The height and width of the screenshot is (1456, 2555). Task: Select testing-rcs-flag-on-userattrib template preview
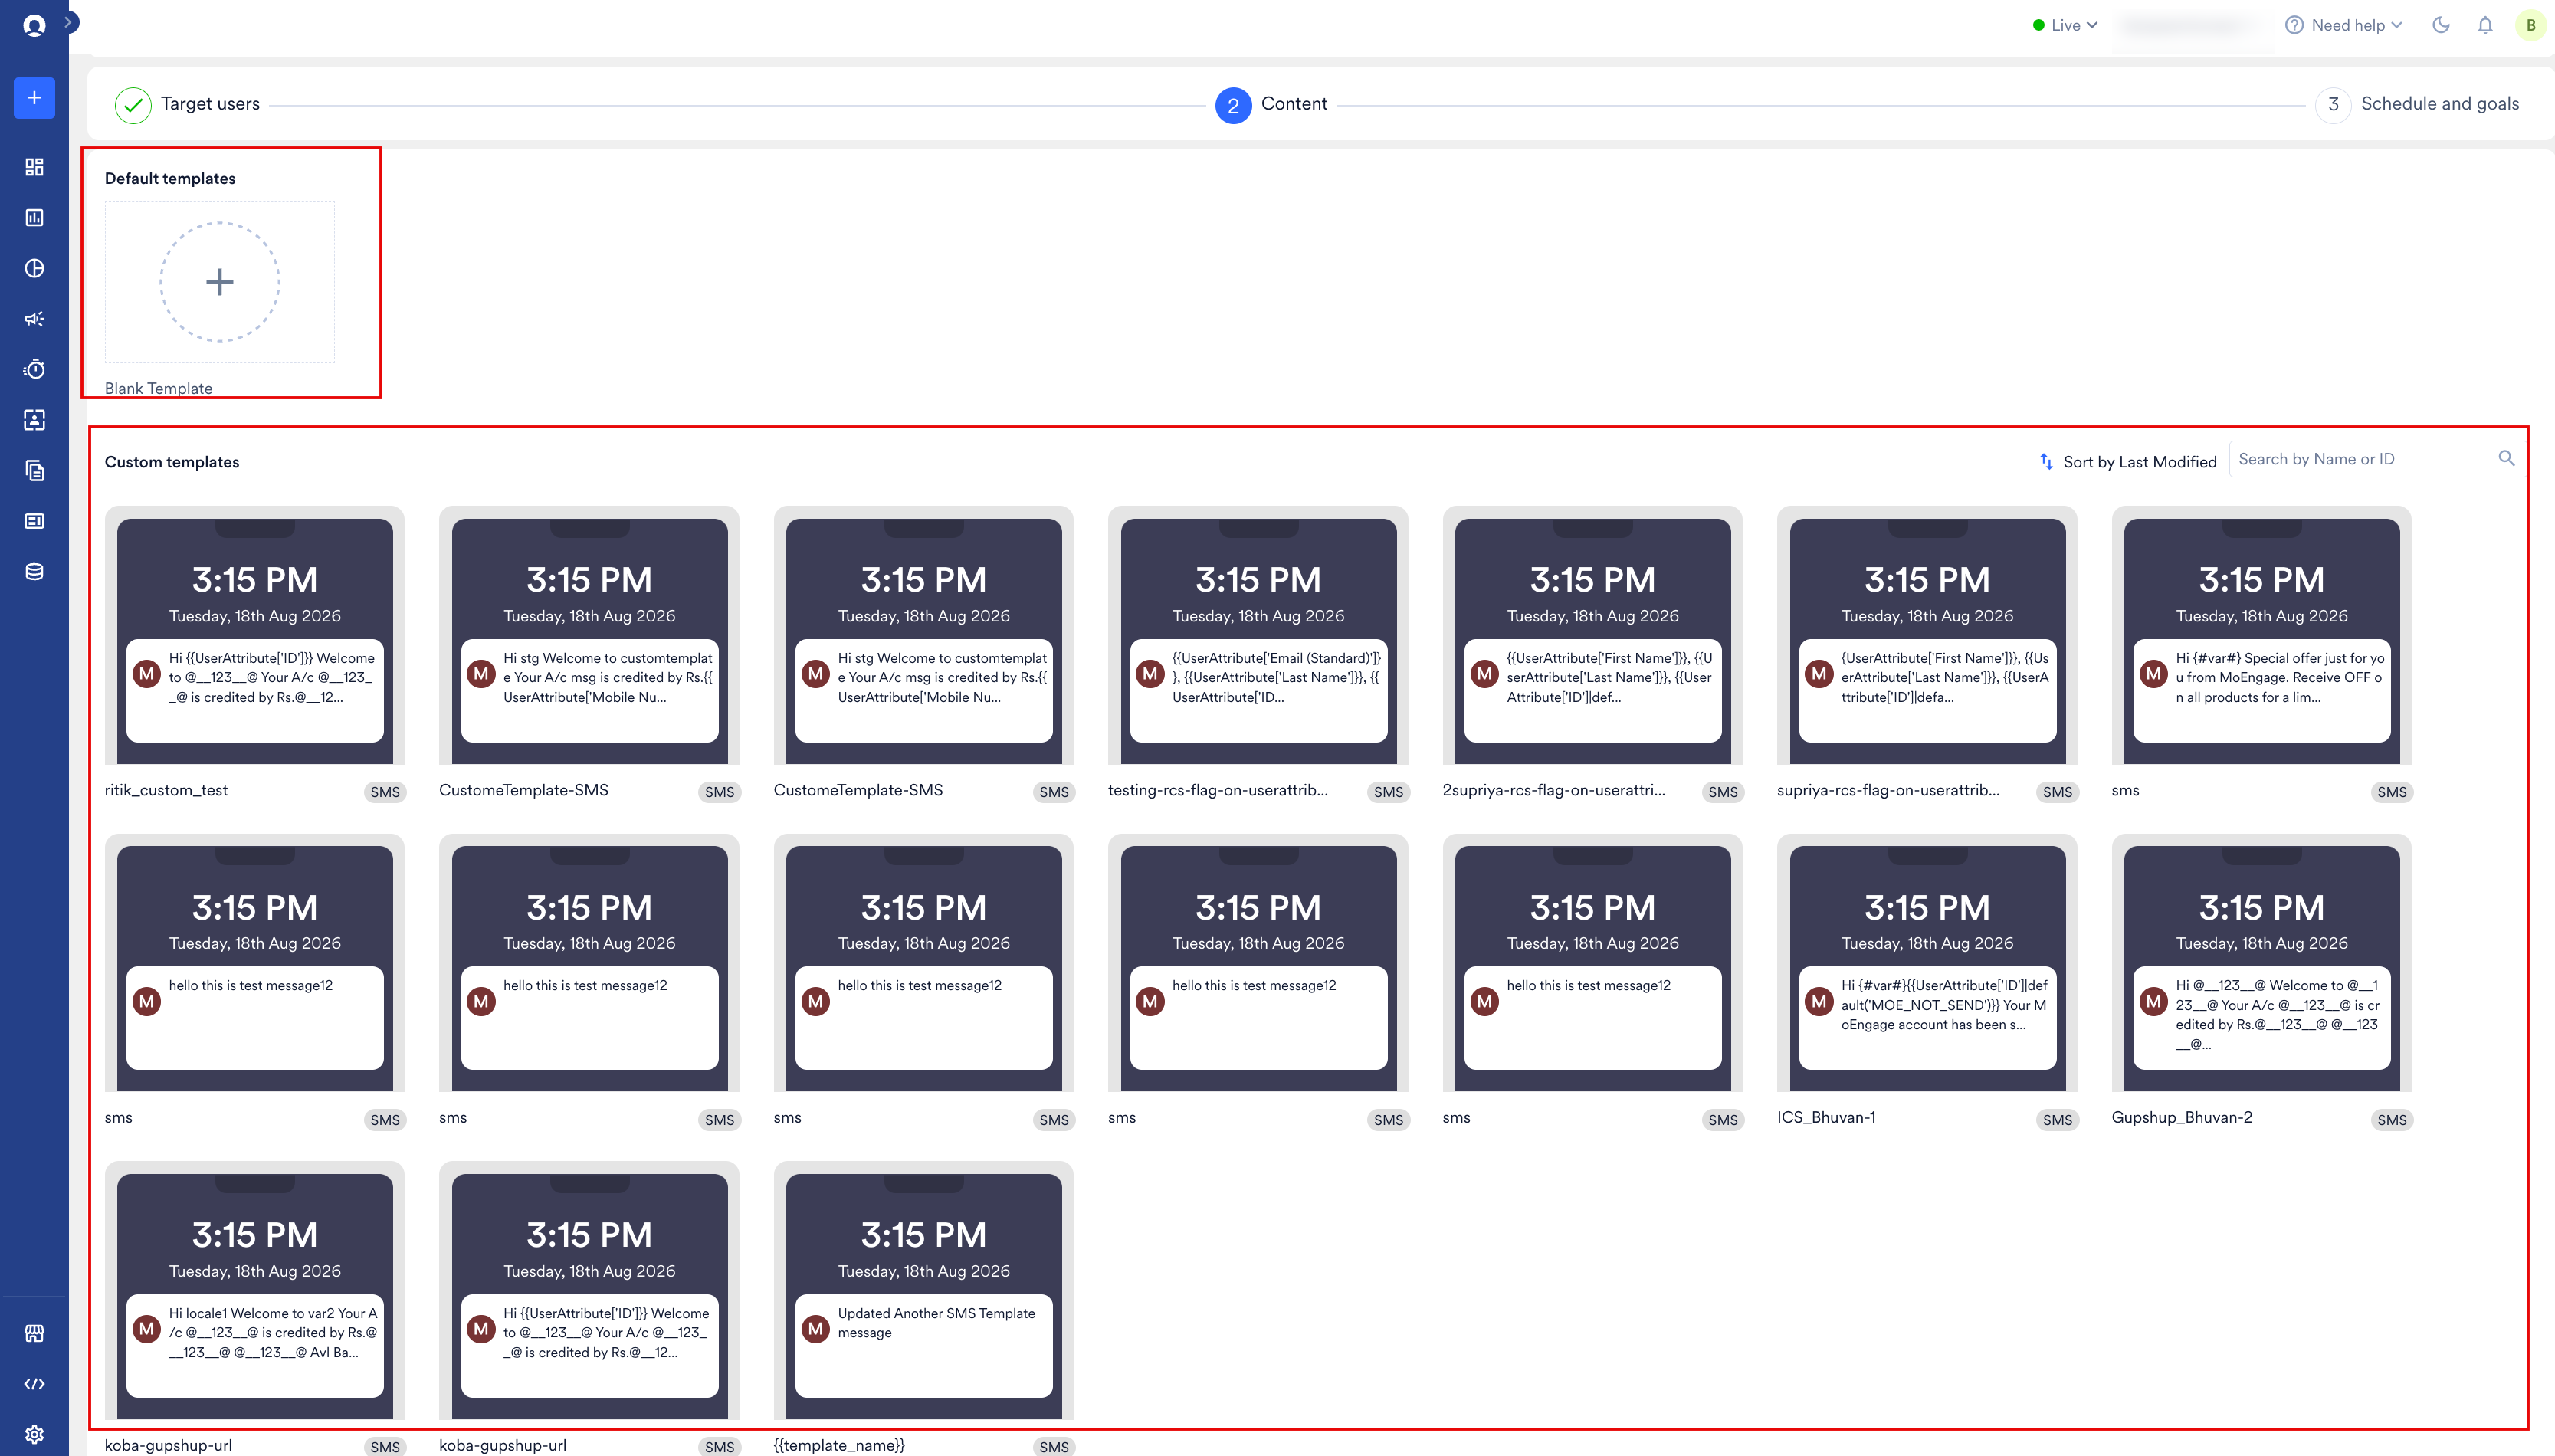1258,635
